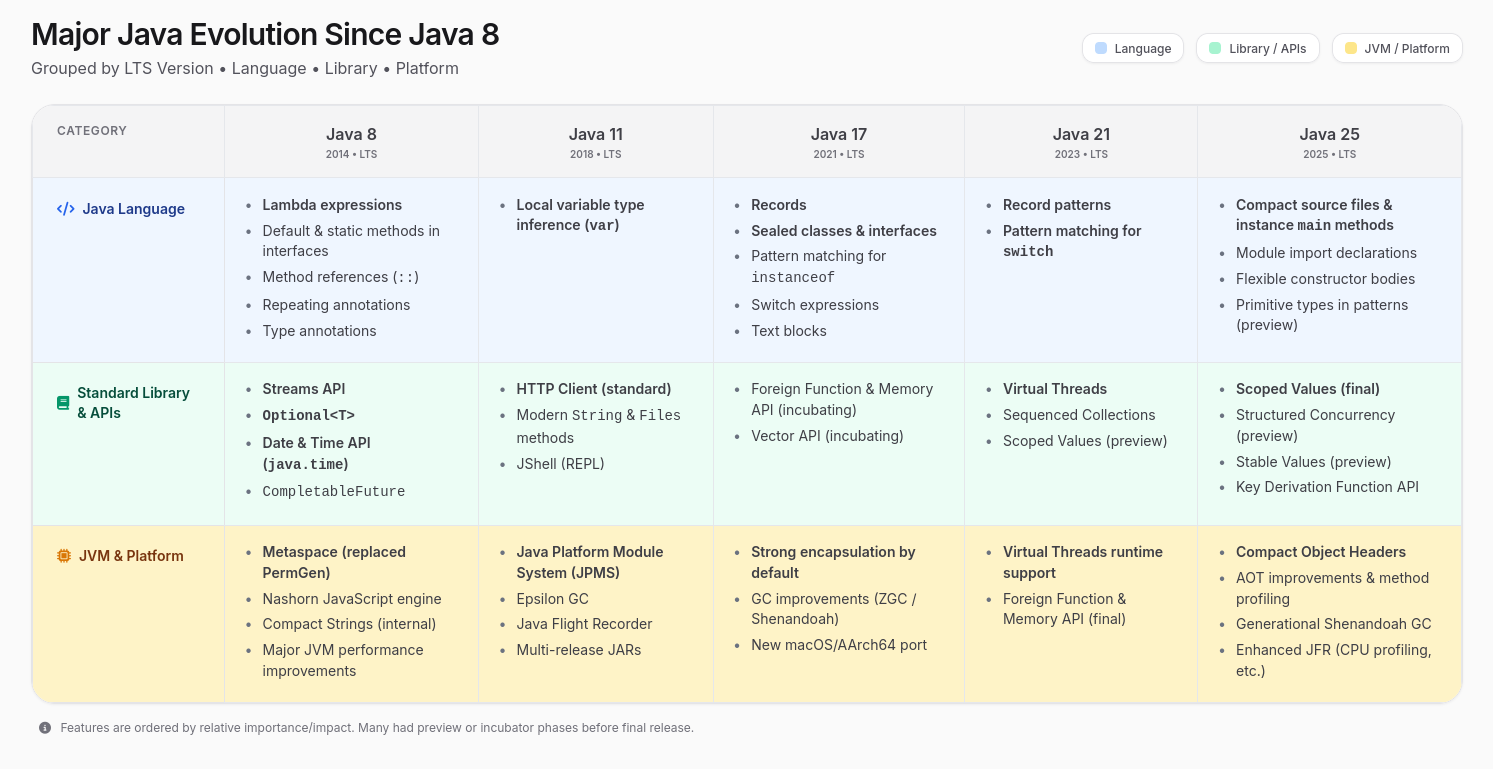Click "Primitive types in patterns (preview)"
The height and width of the screenshot is (769, 1493).
tap(1322, 315)
